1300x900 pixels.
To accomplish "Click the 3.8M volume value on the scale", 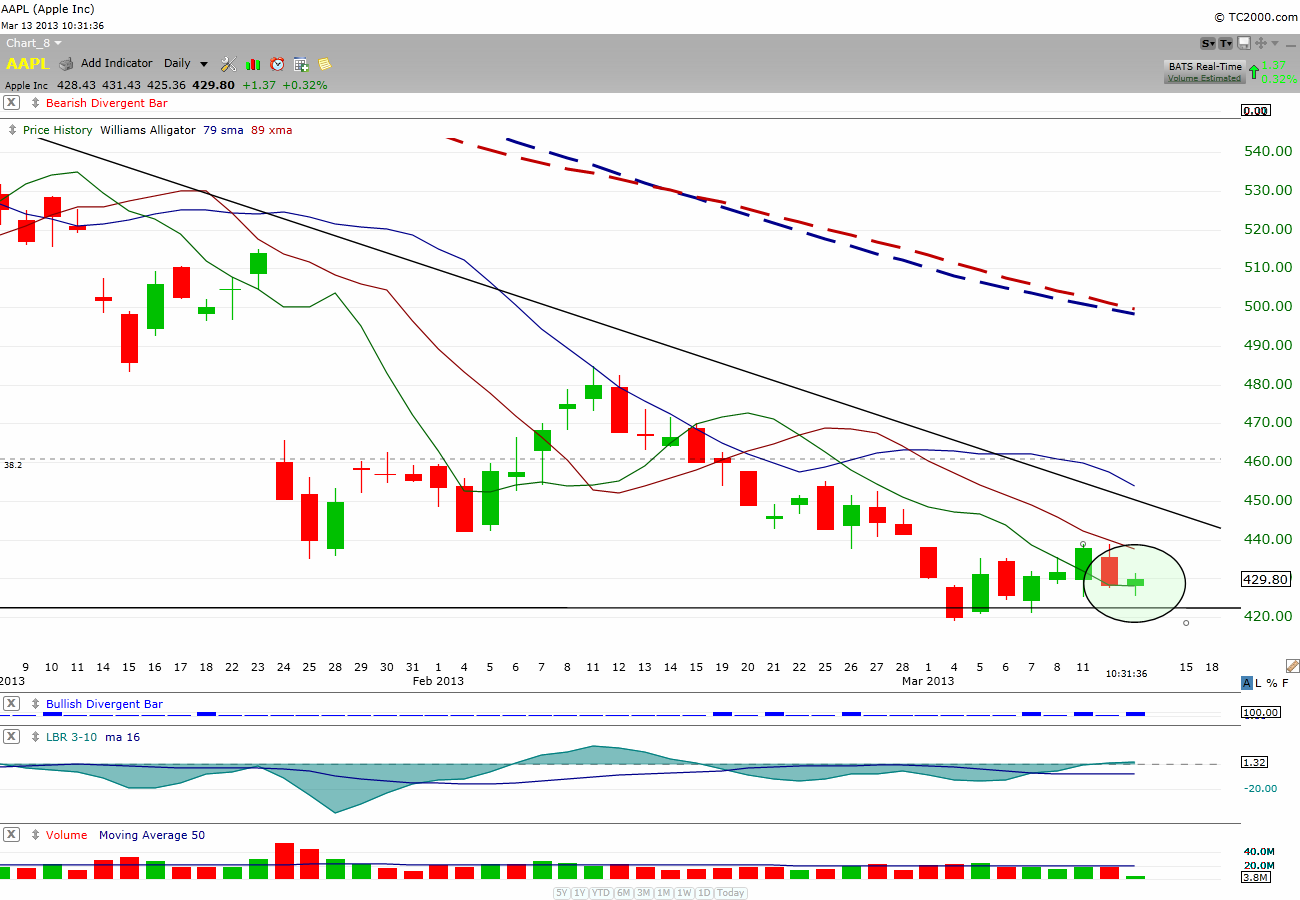I will (x=1255, y=877).
